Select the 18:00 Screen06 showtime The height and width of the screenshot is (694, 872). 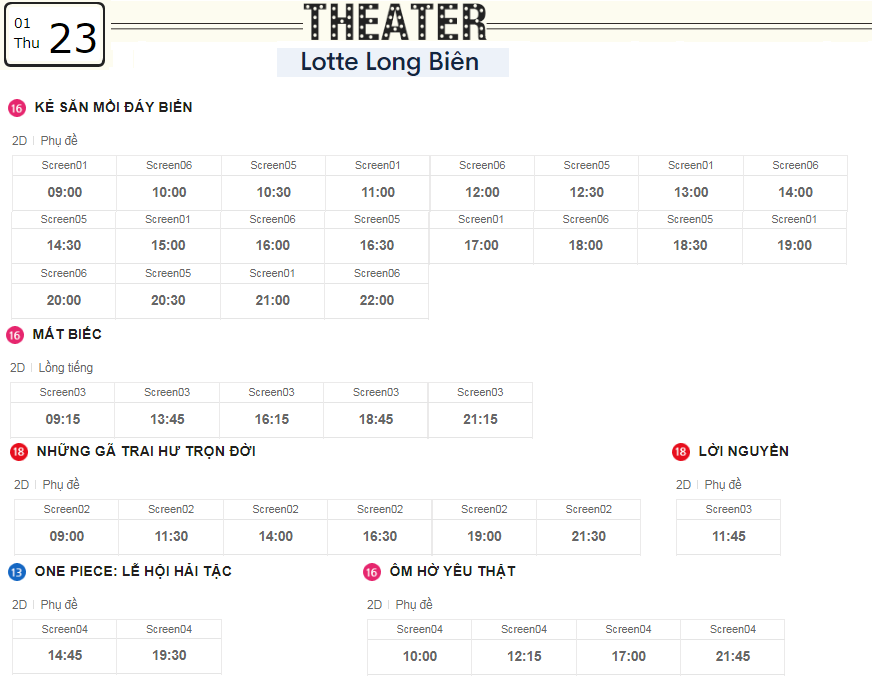[586, 237]
